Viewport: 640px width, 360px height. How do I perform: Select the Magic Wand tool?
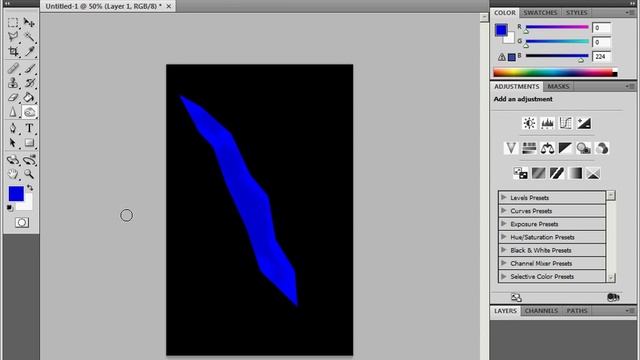(29, 37)
